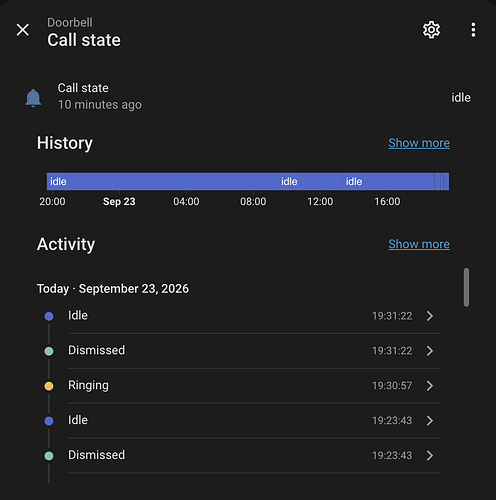Click the Ringing activity label

88,385
